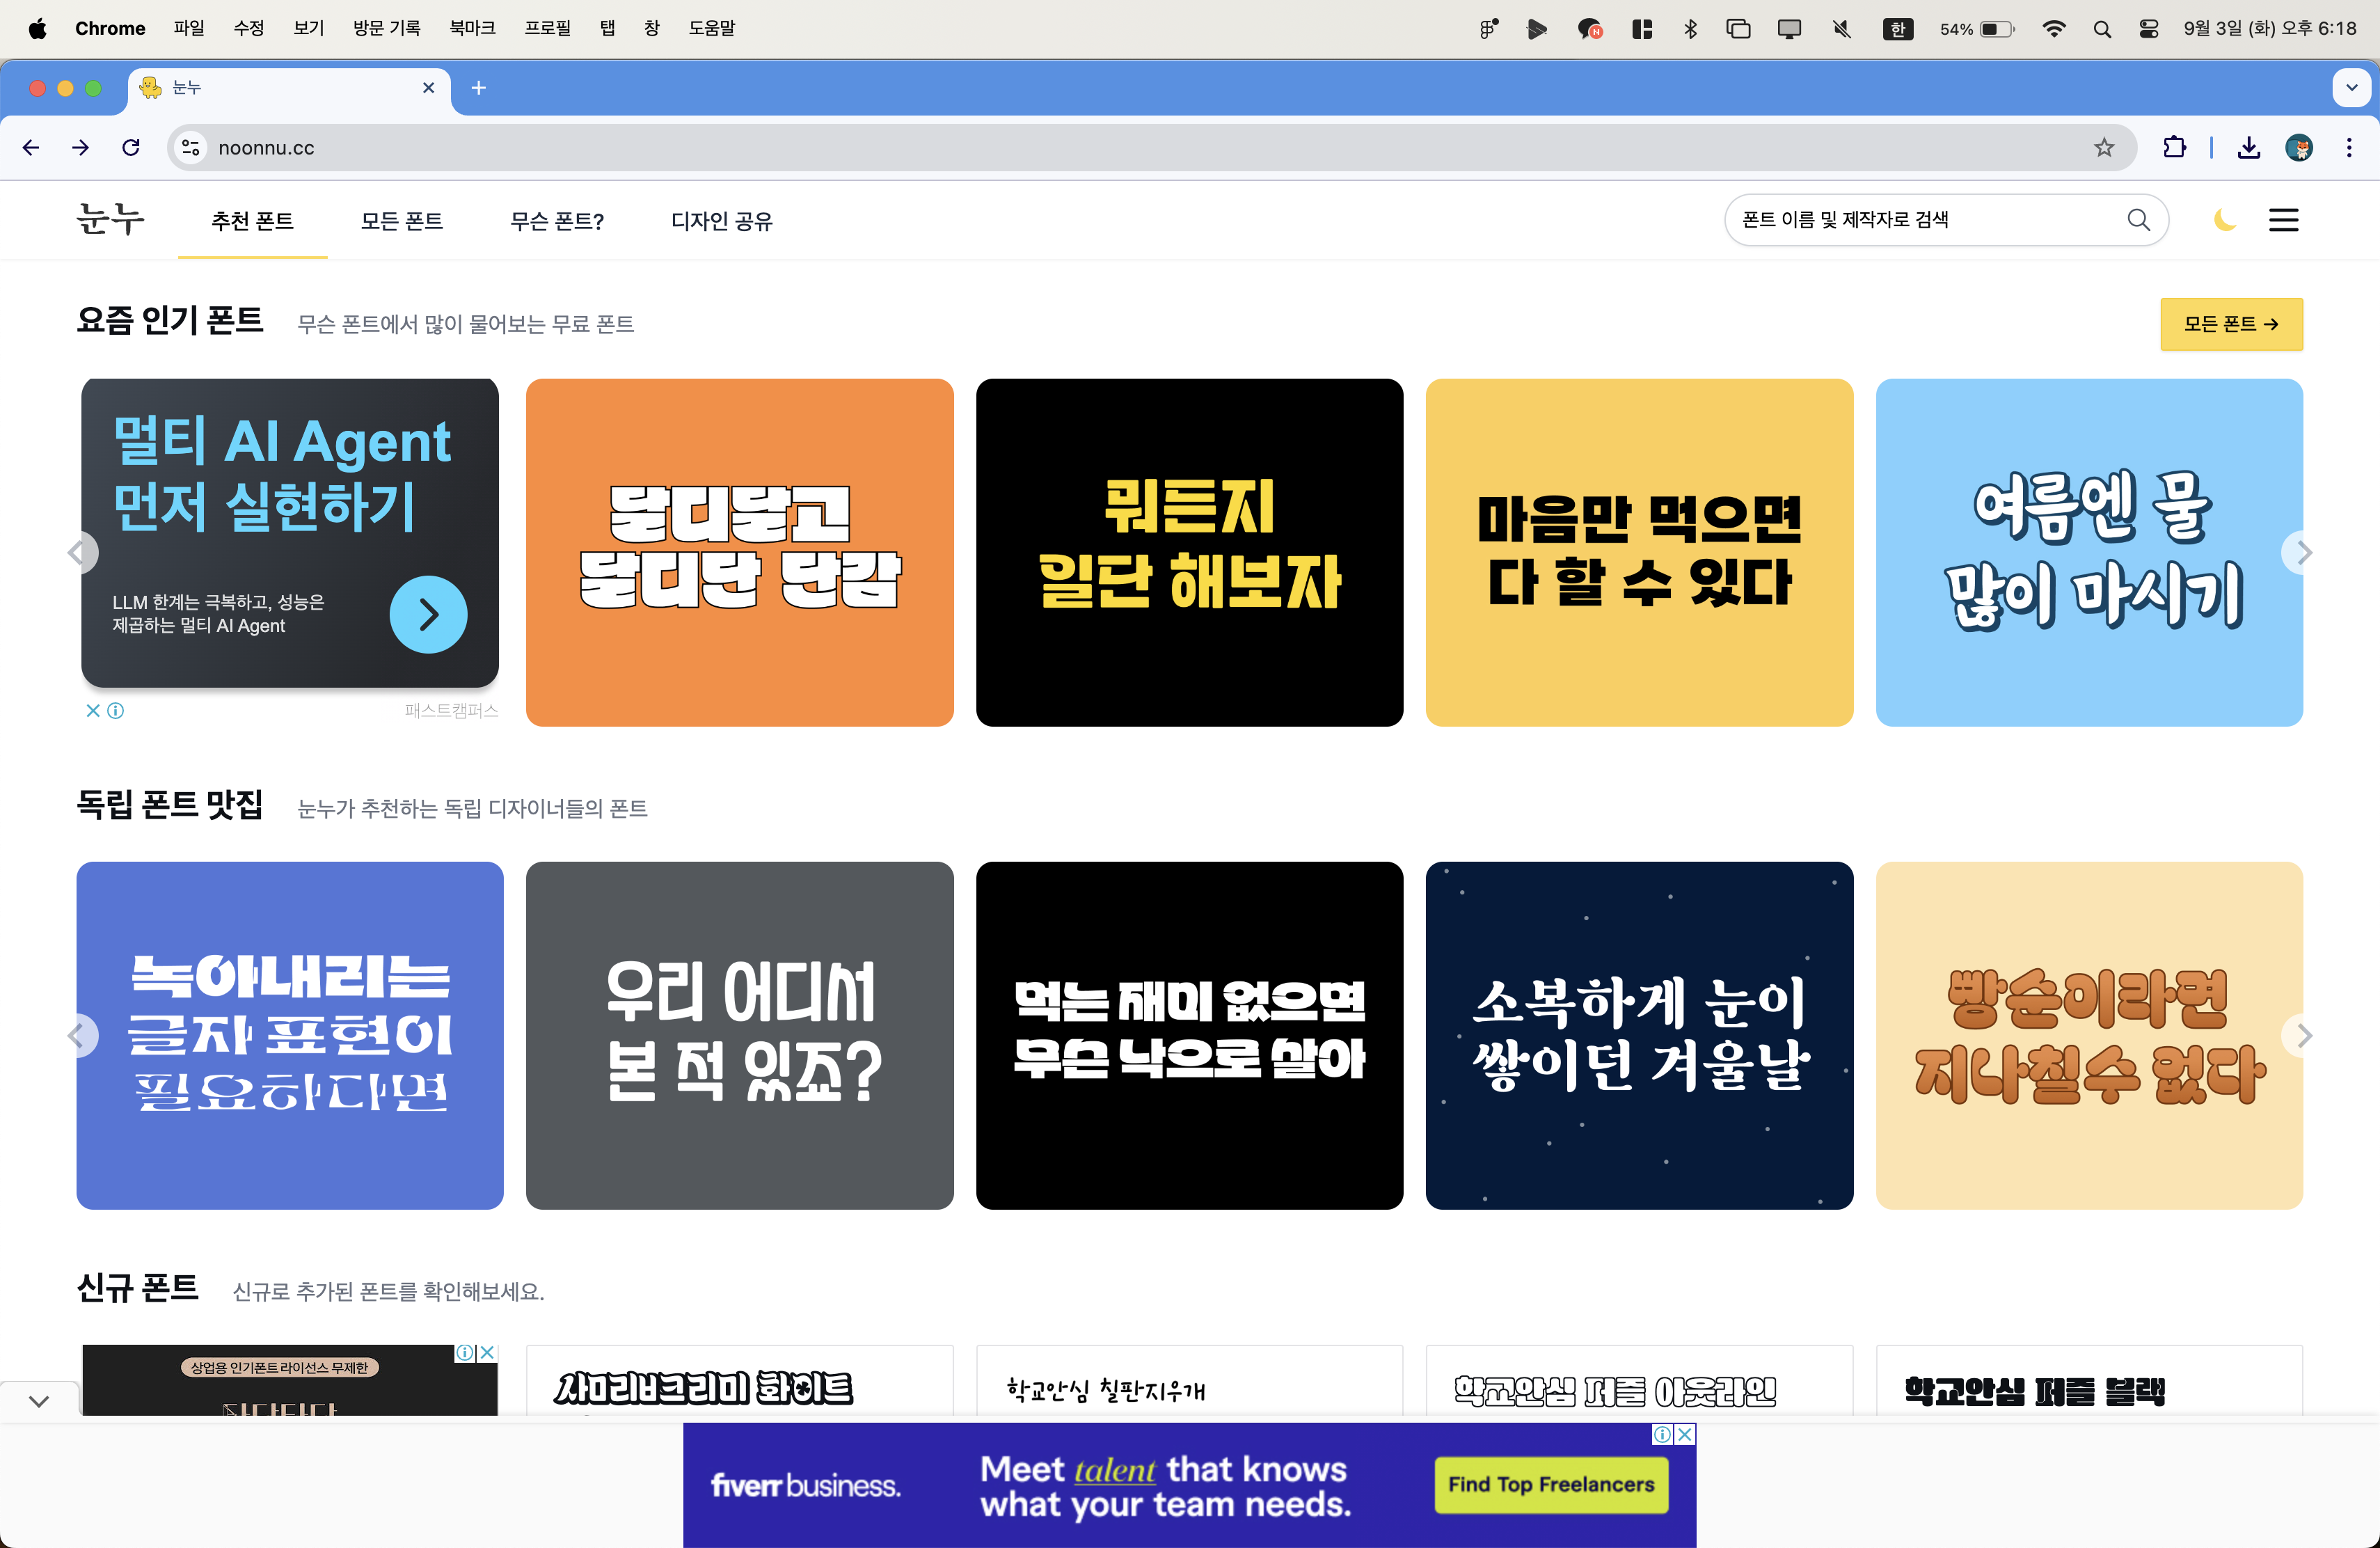Screen dimensions: 2380x1548
Task: Click the search magnifier icon
Action: 2138,220
